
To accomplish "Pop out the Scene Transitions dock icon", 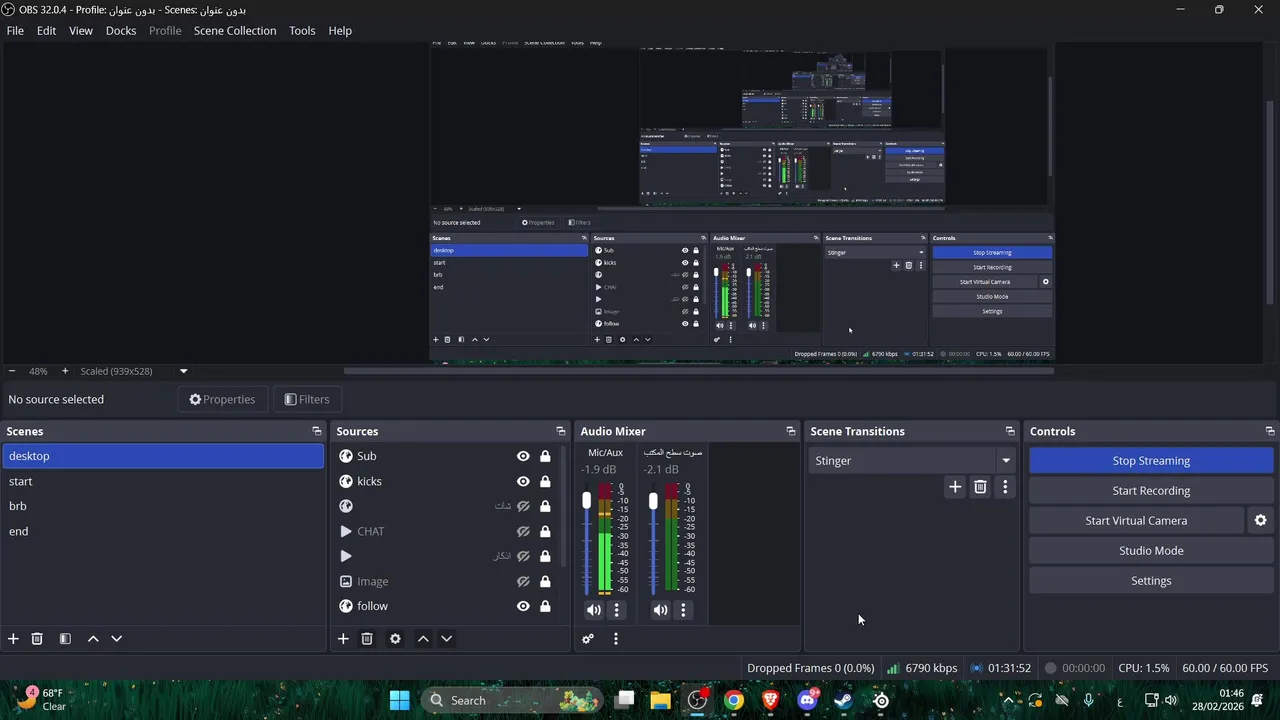I will tap(1010, 431).
